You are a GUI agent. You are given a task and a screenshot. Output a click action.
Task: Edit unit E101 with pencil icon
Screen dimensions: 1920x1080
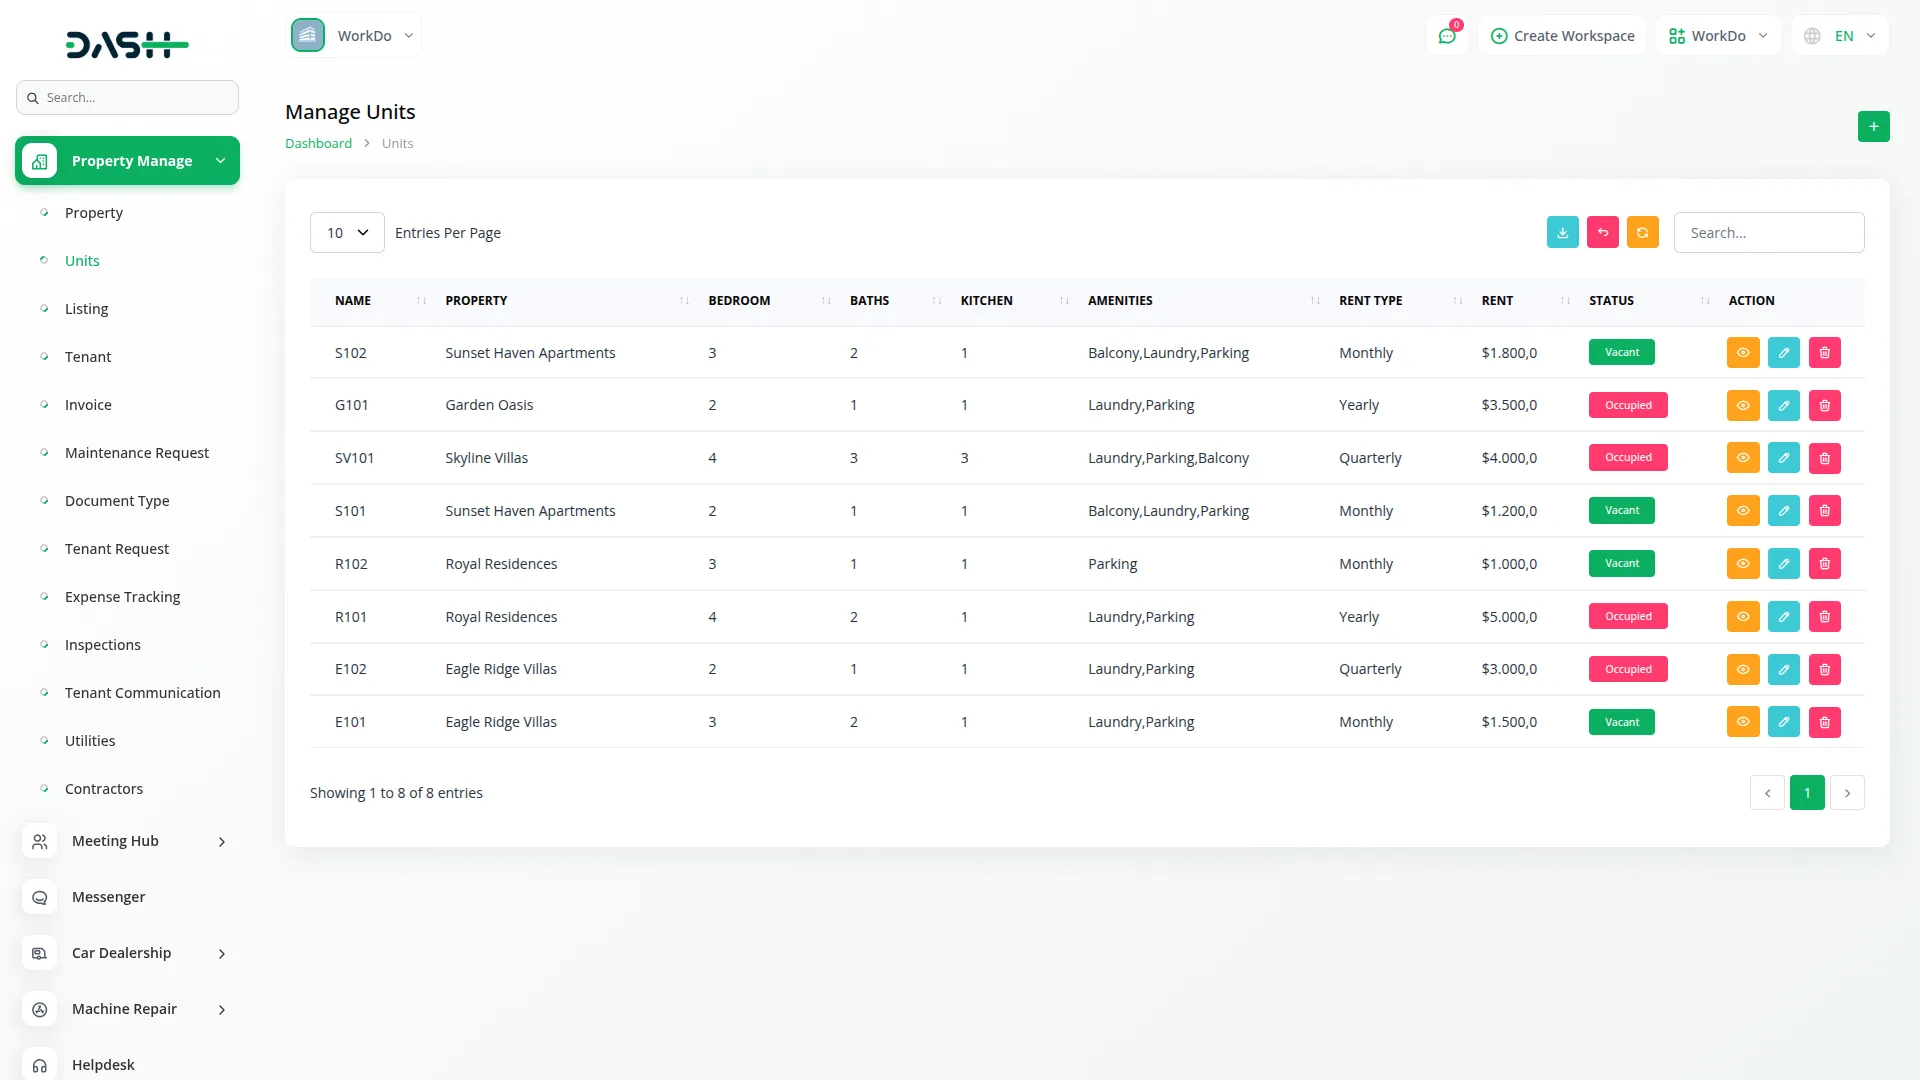[x=1783, y=722]
